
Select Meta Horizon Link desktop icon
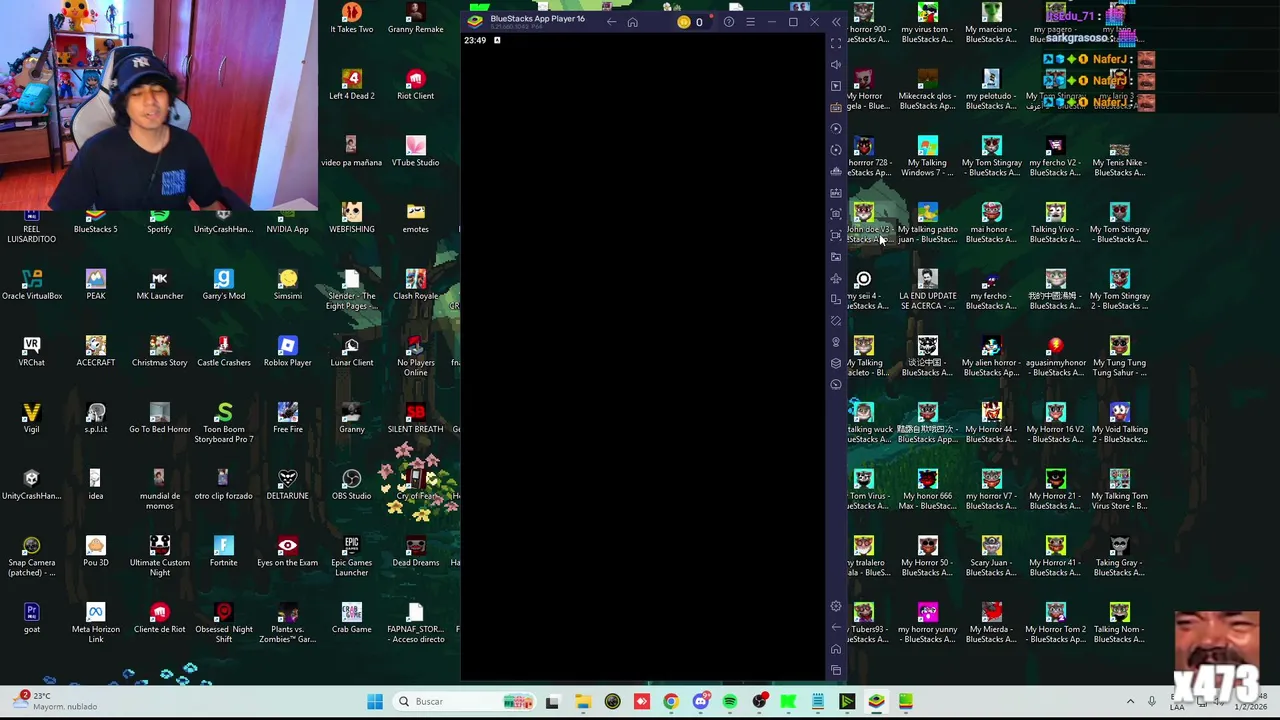click(96, 623)
